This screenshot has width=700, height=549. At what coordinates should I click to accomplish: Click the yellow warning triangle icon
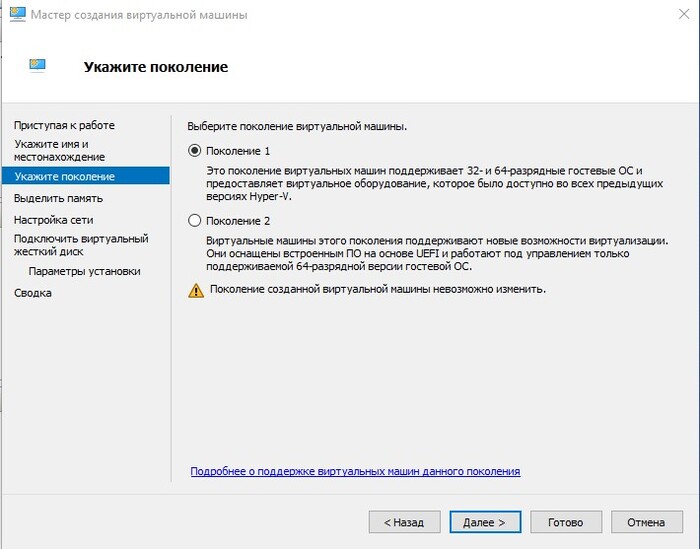tap(196, 290)
